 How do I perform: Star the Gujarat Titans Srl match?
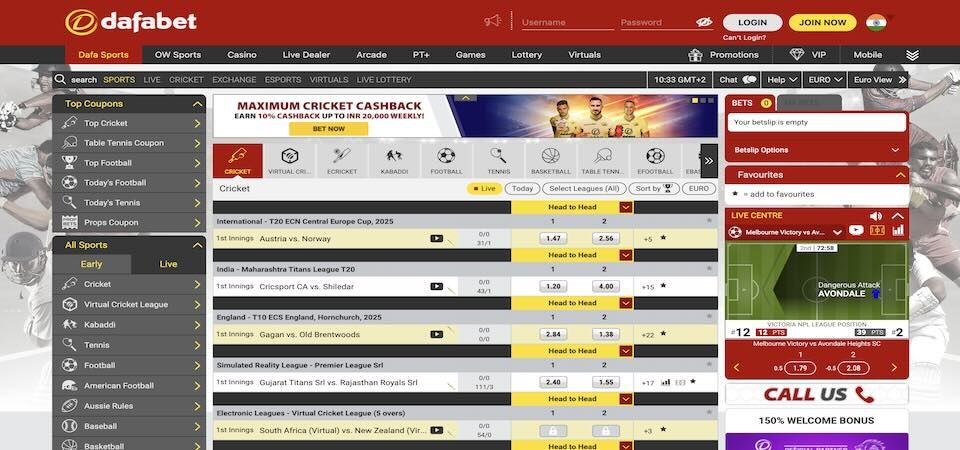(693, 381)
